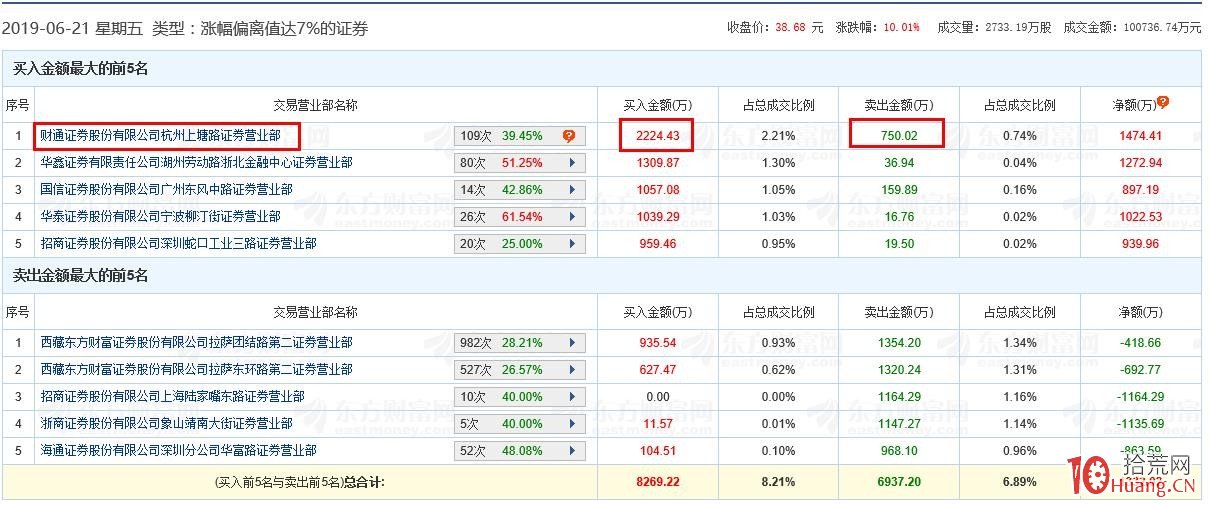The height and width of the screenshot is (505, 1209).
Task: Expand the 5次 40.00% details arrow
Action: [572, 424]
